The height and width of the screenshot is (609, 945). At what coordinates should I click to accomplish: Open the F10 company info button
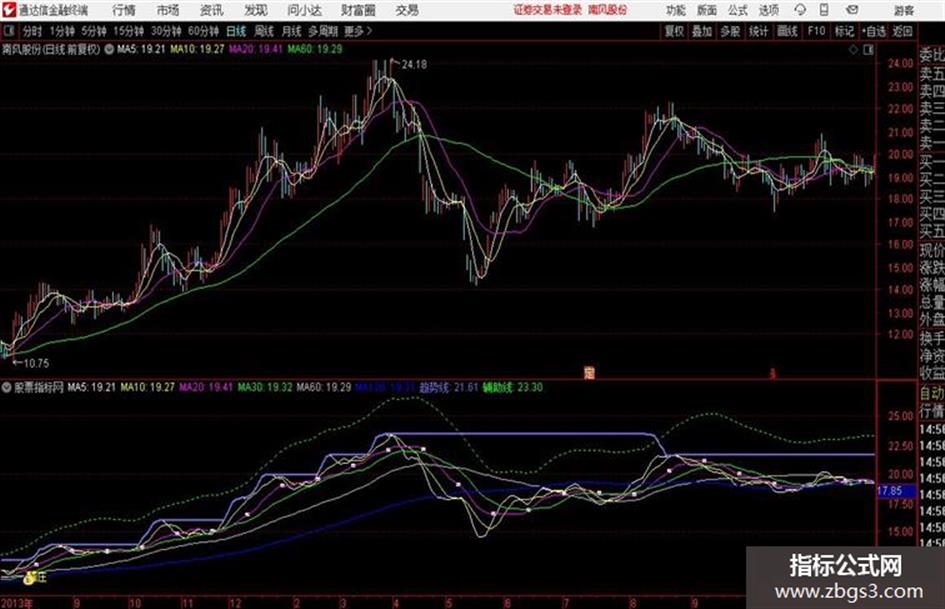(816, 31)
